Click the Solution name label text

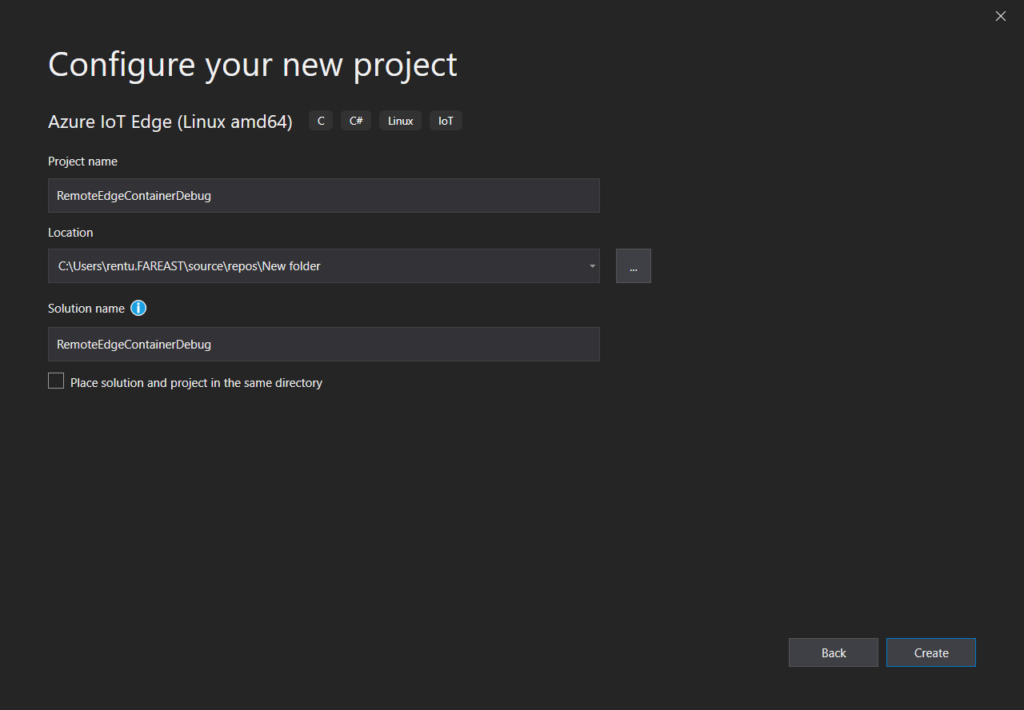86,308
